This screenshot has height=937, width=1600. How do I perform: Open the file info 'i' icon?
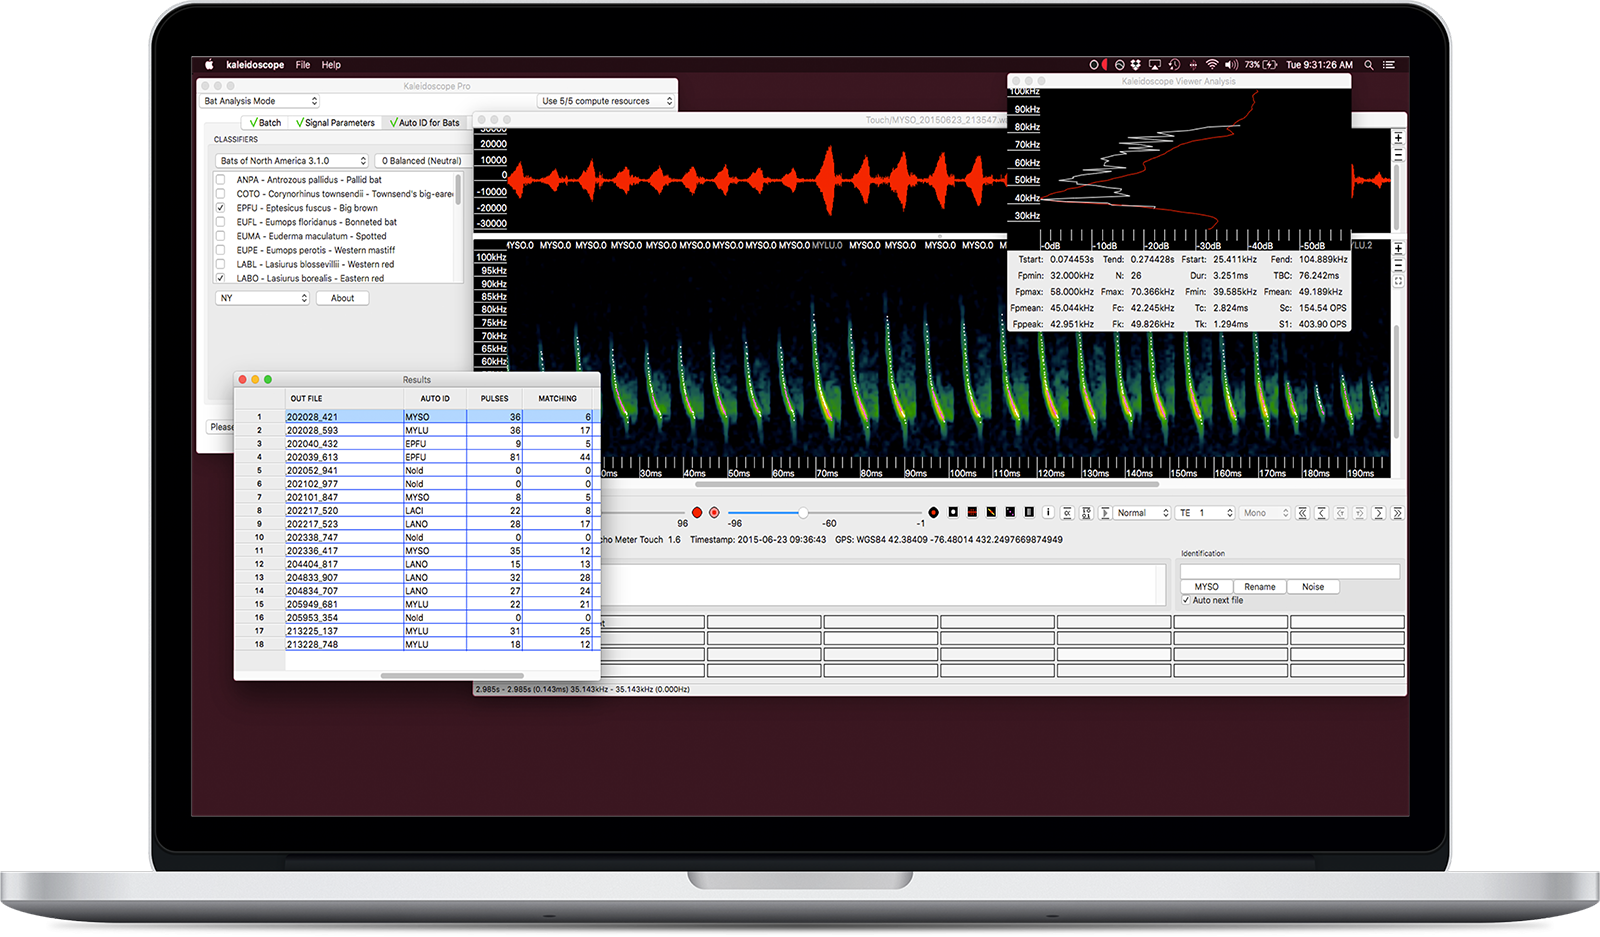tap(1048, 512)
